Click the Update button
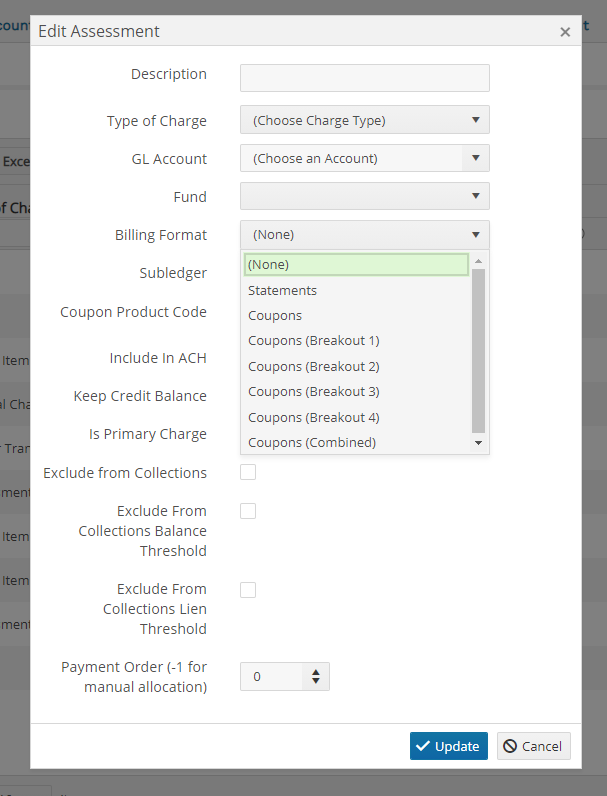This screenshot has width=607, height=796. (449, 746)
